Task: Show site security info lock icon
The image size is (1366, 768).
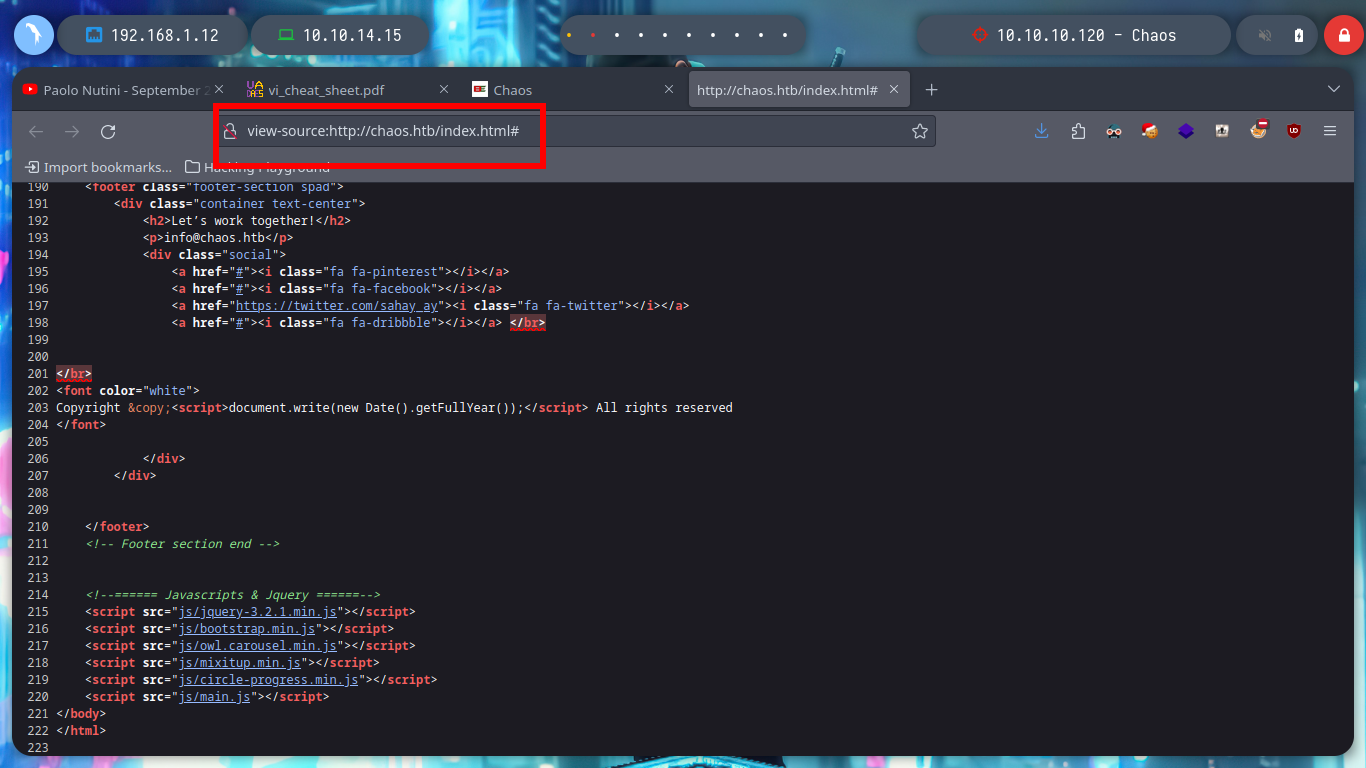Action: [229, 131]
